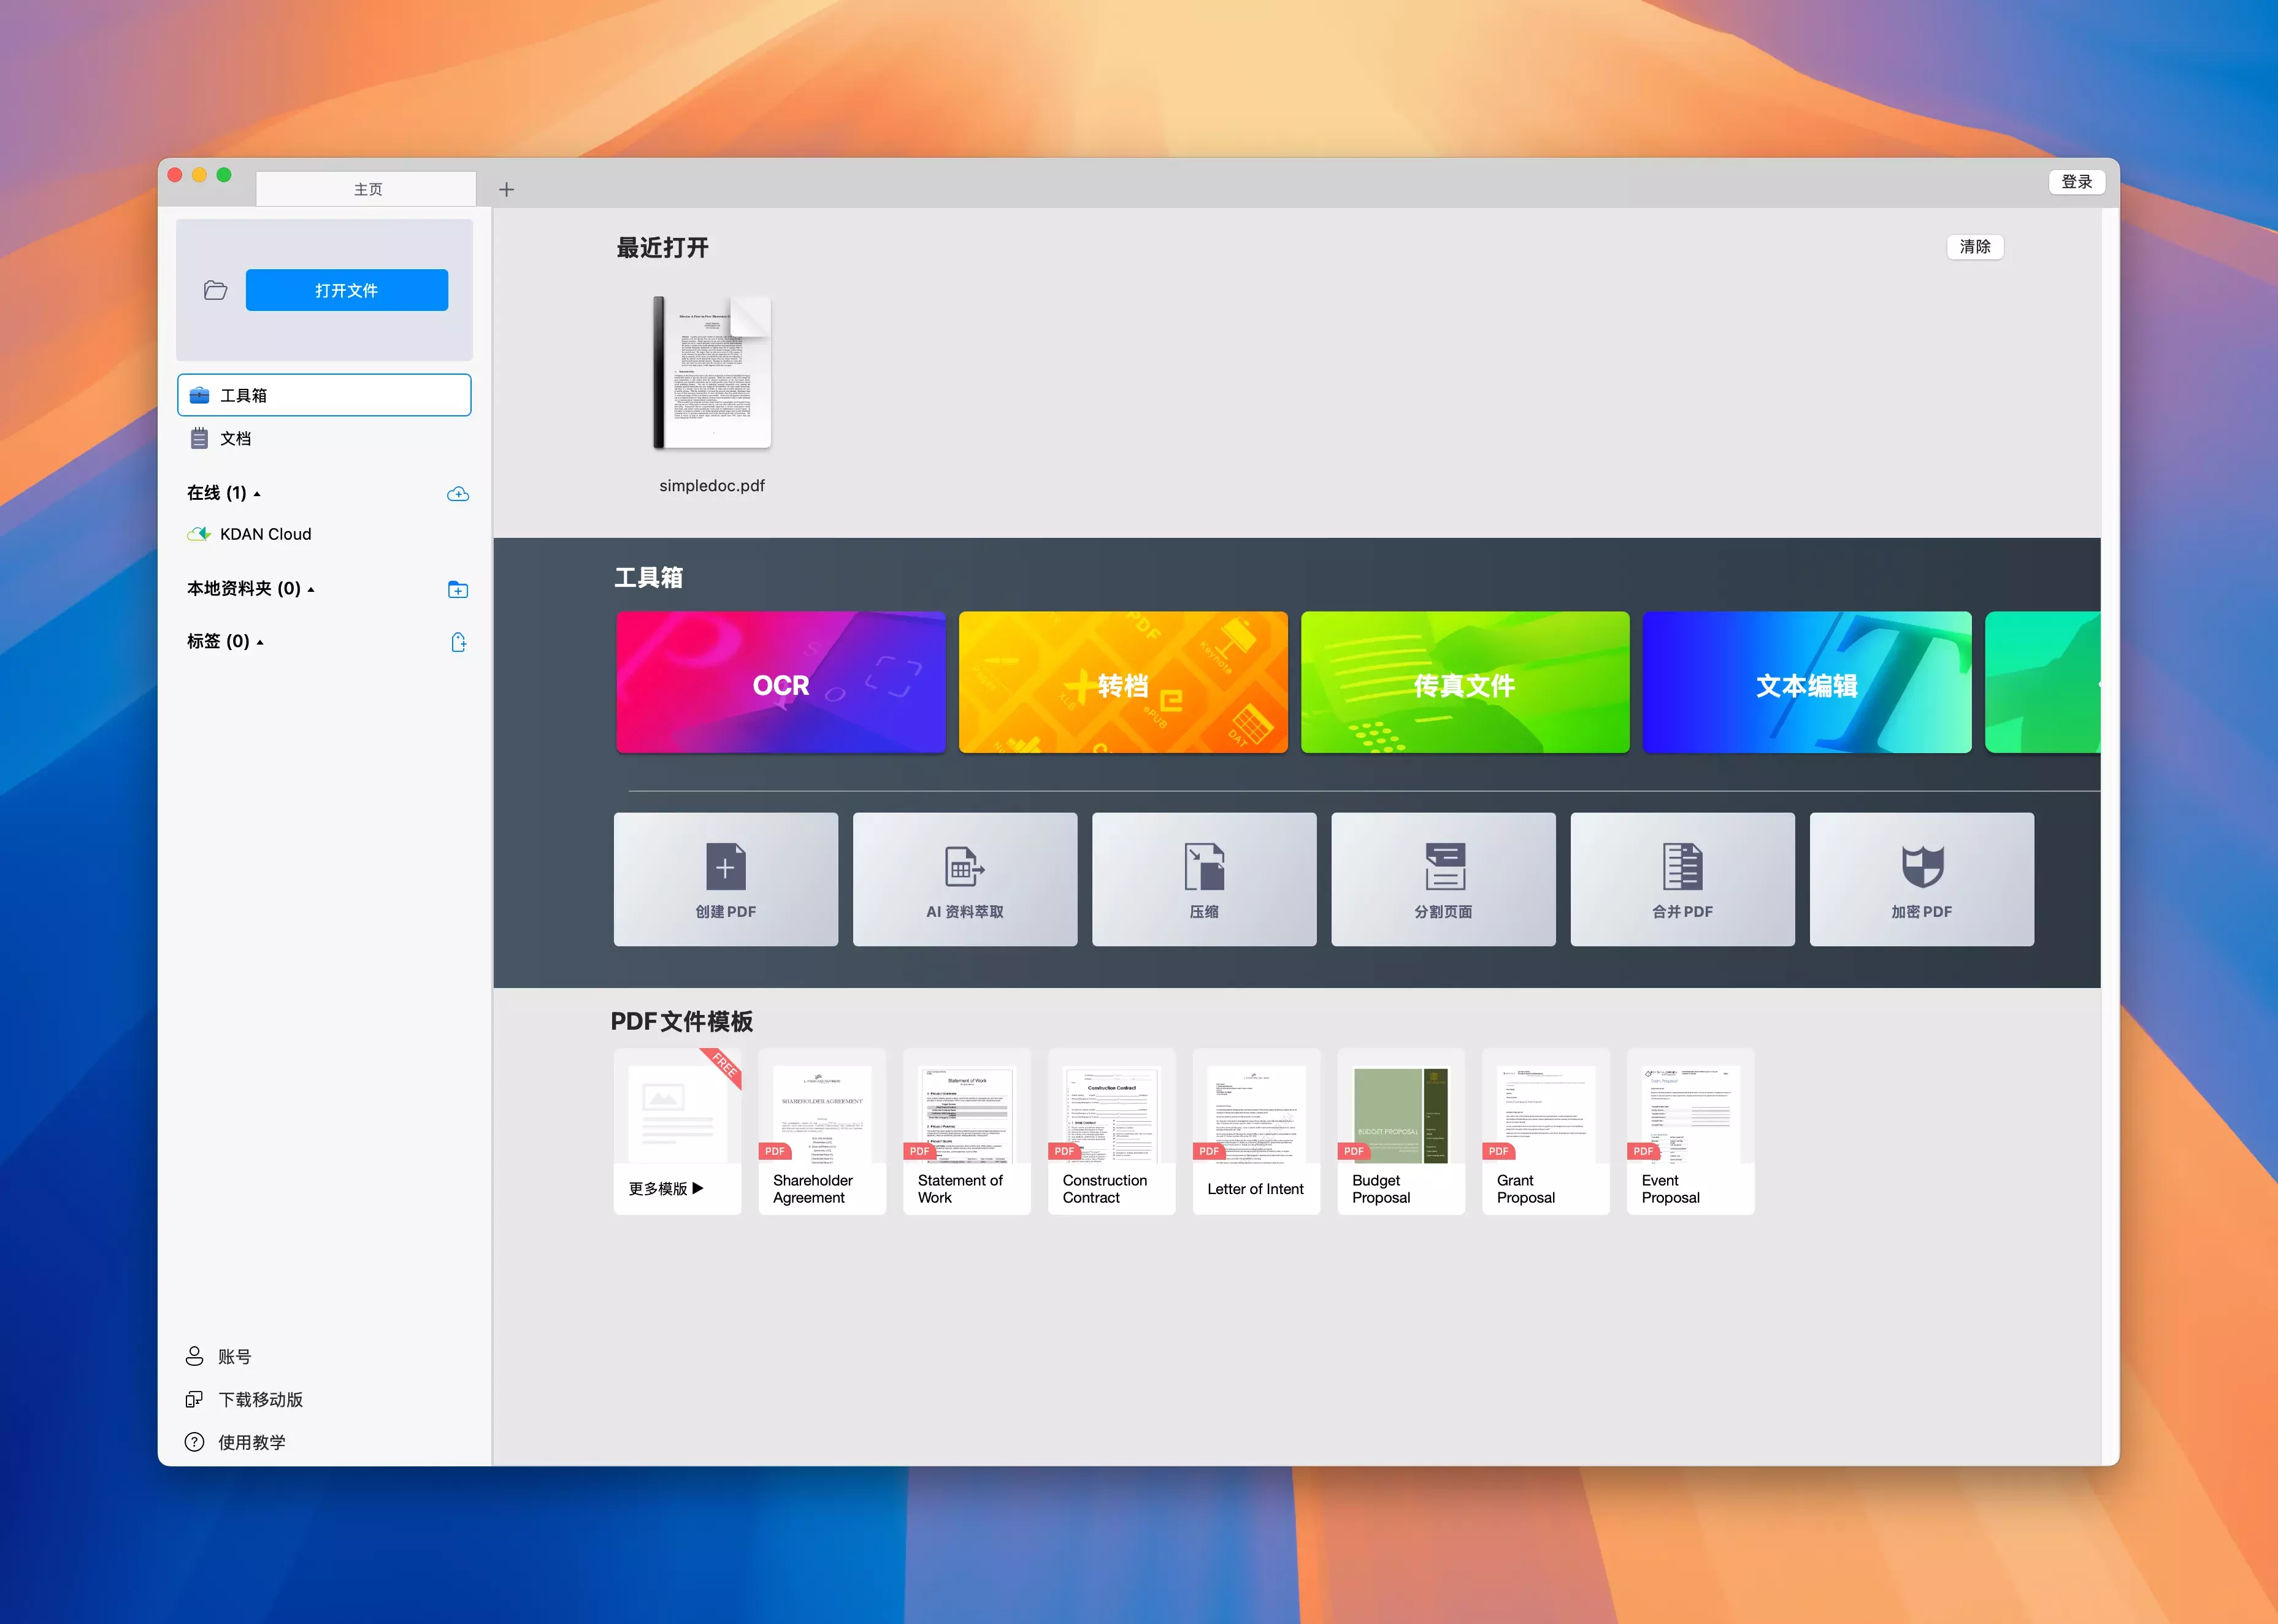Image resolution: width=2278 pixels, height=1624 pixels.
Task: Click the 打开文件 button
Action: coord(346,290)
